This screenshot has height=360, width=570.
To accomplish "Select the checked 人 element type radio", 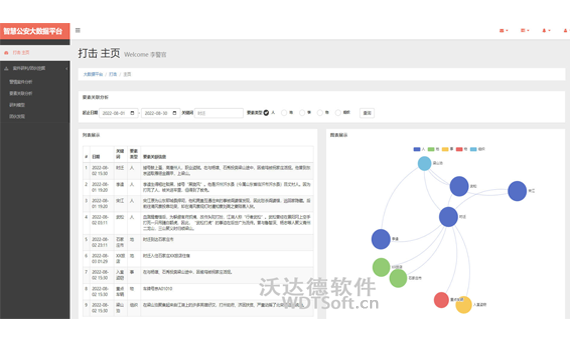I will tap(266, 113).
